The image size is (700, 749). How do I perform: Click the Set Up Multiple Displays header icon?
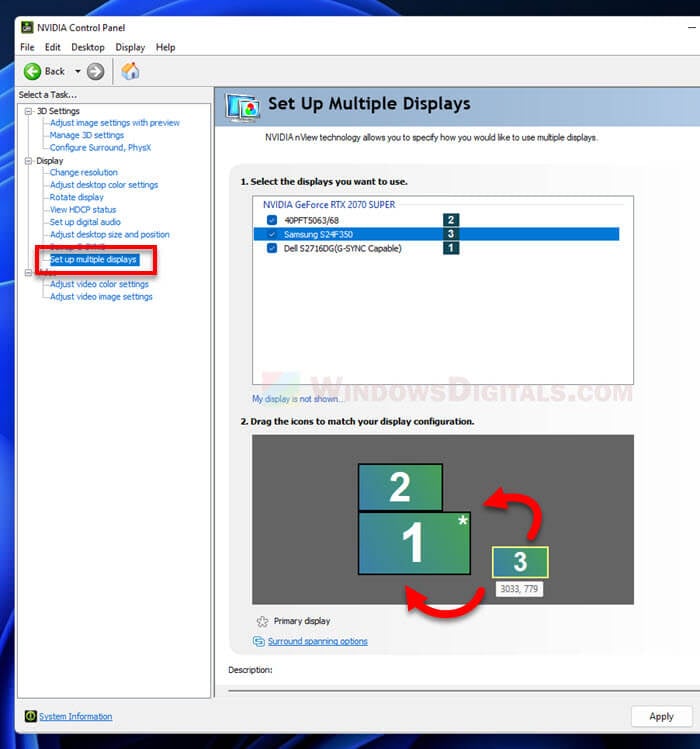click(243, 108)
